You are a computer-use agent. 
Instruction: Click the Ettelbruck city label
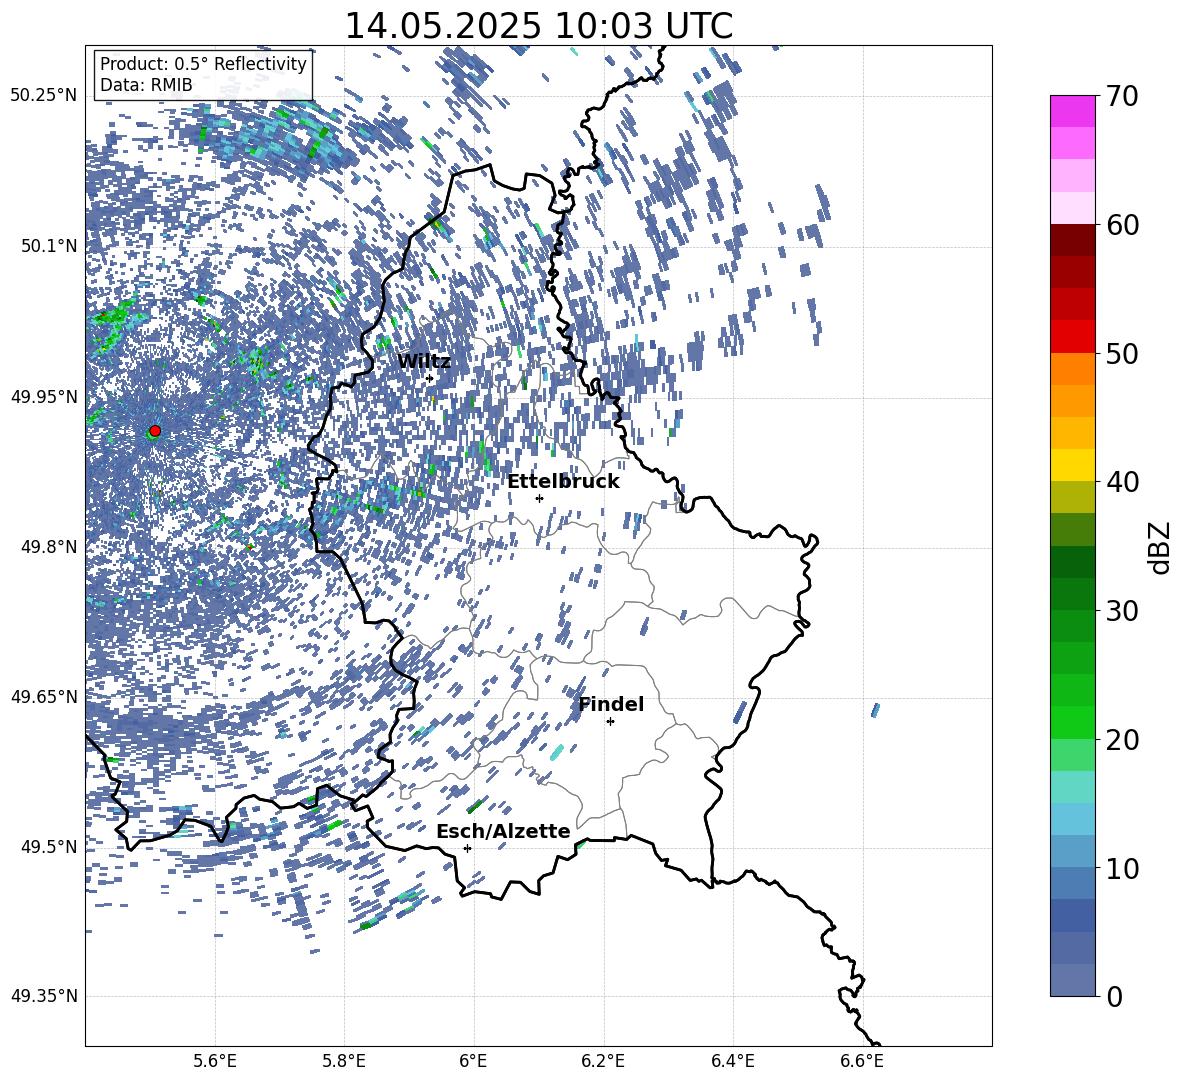pyautogui.click(x=563, y=482)
